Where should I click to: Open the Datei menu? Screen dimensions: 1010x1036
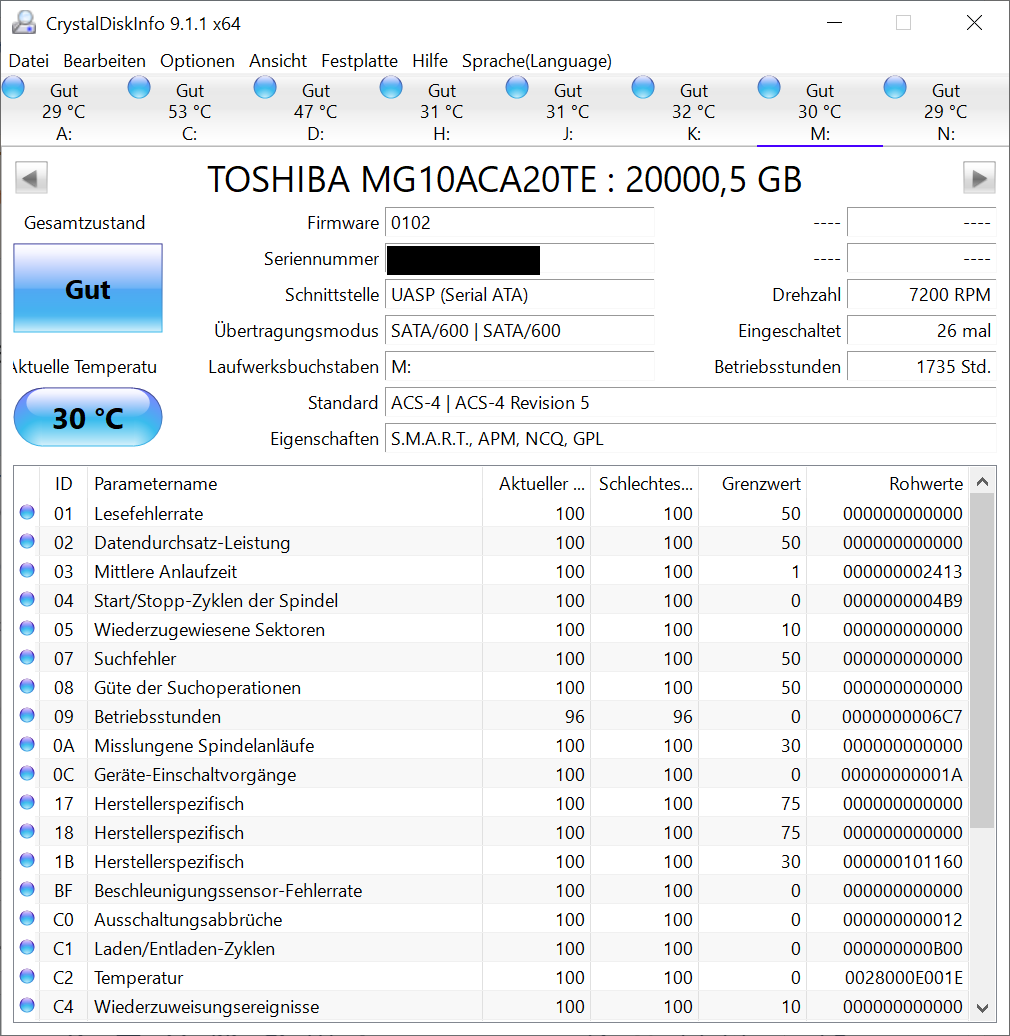coord(29,61)
